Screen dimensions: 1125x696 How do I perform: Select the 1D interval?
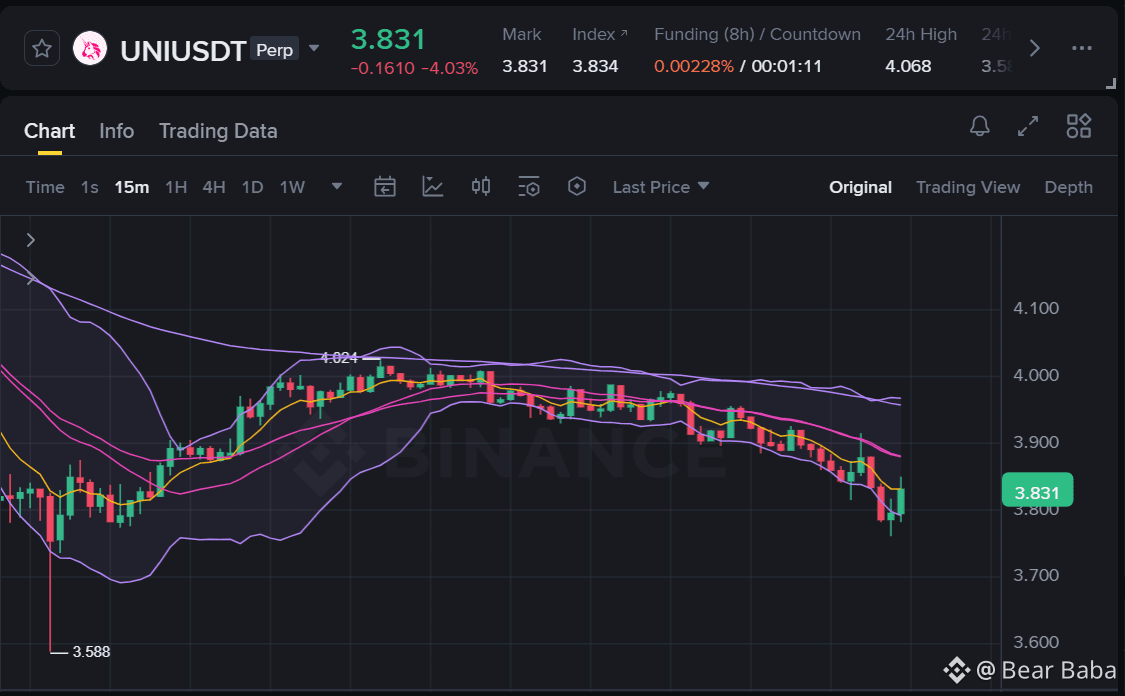(x=253, y=187)
